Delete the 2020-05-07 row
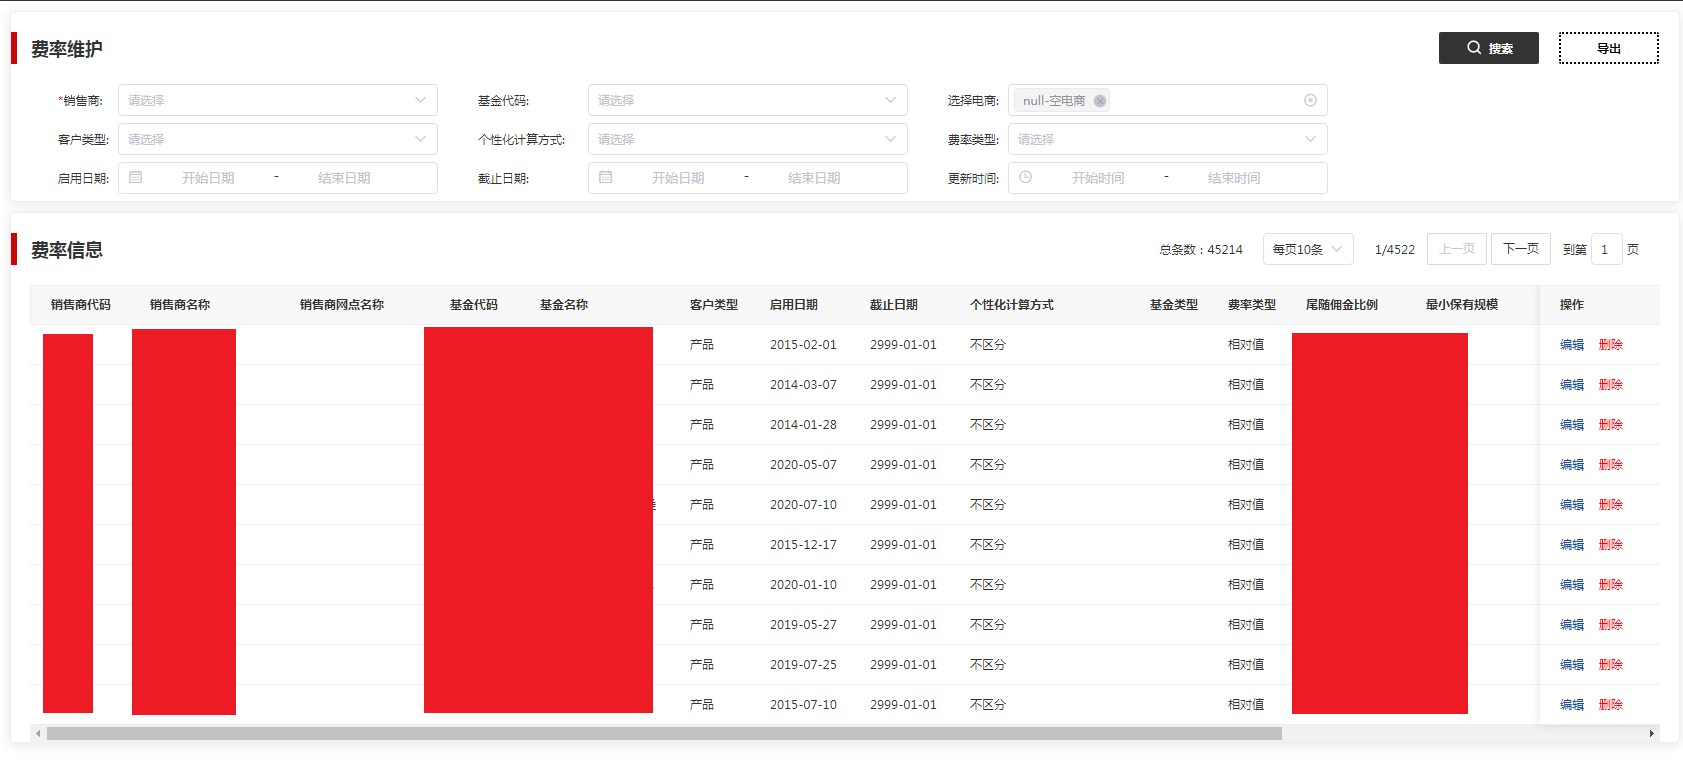 pos(1611,465)
